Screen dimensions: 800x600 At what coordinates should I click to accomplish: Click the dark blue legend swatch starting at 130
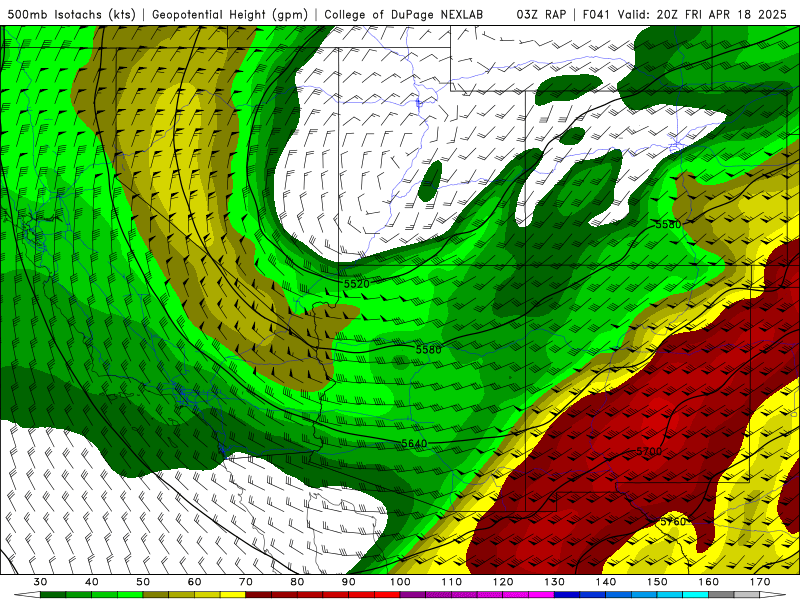pos(567,595)
